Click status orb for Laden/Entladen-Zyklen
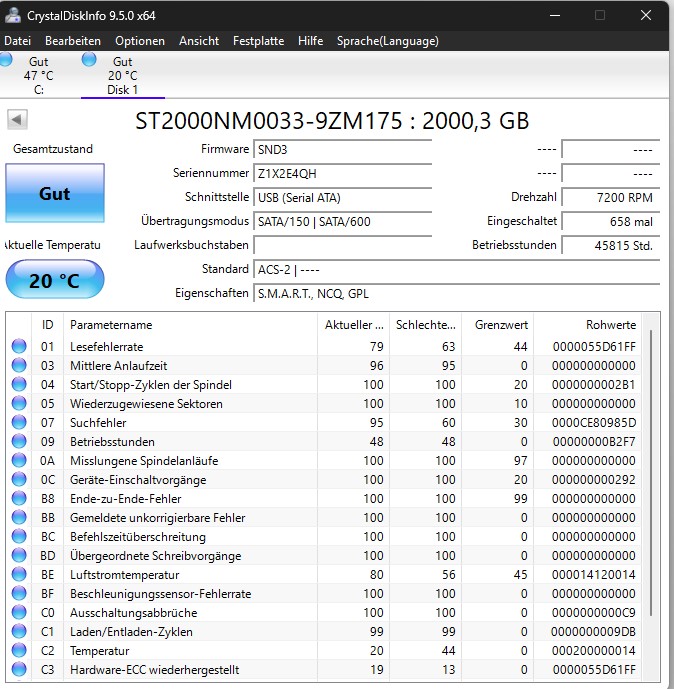Viewport: 674px width, 689px height. click(x=19, y=631)
